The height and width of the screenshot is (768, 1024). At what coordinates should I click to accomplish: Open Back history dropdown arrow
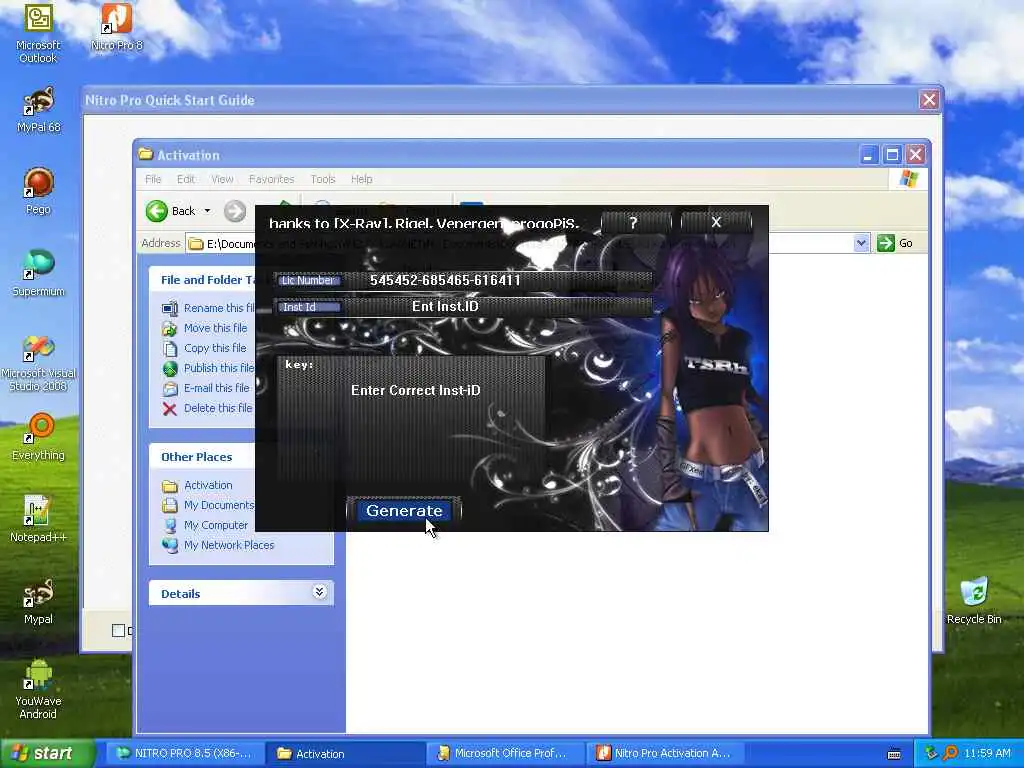(x=208, y=211)
